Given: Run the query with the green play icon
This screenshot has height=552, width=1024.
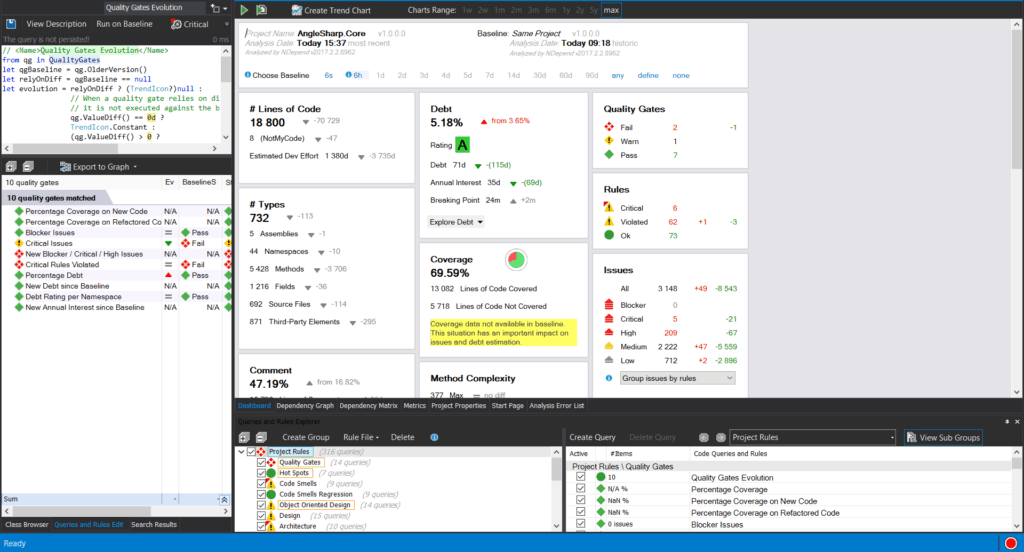Looking at the screenshot, I should coord(244,10).
